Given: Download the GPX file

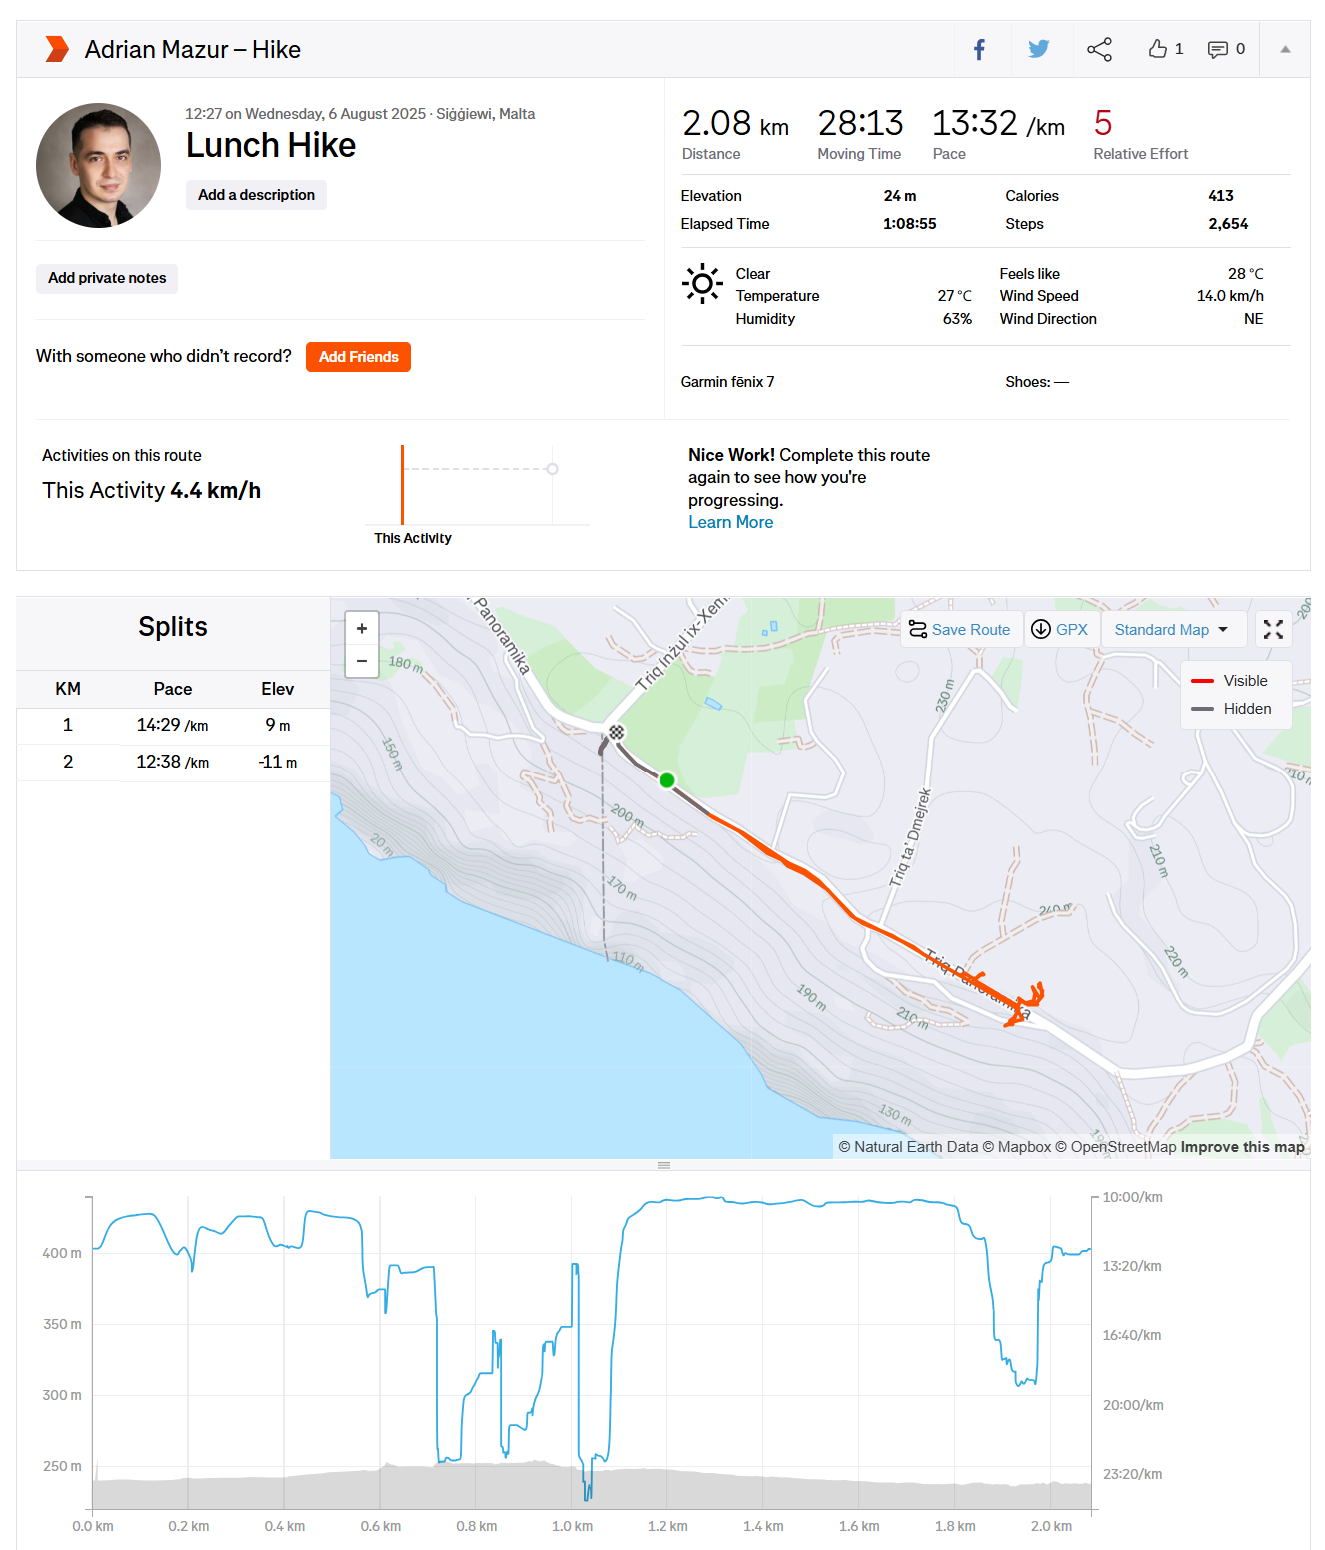Looking at the screenshot, I should 1059,629.
